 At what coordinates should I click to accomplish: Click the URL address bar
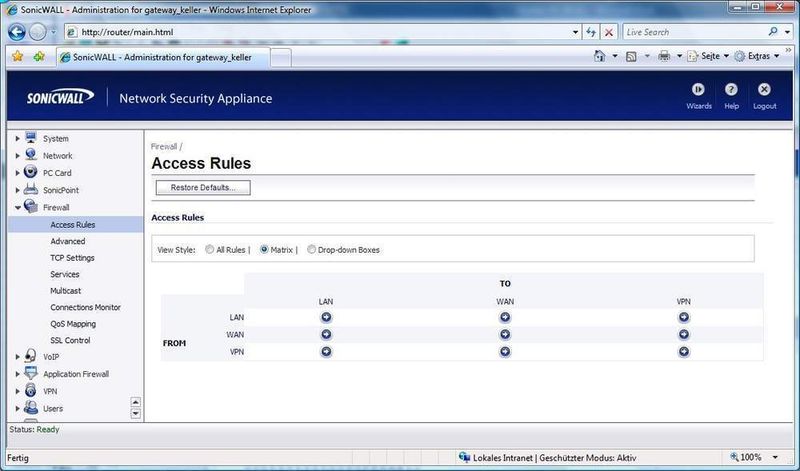tap(324, 32)
